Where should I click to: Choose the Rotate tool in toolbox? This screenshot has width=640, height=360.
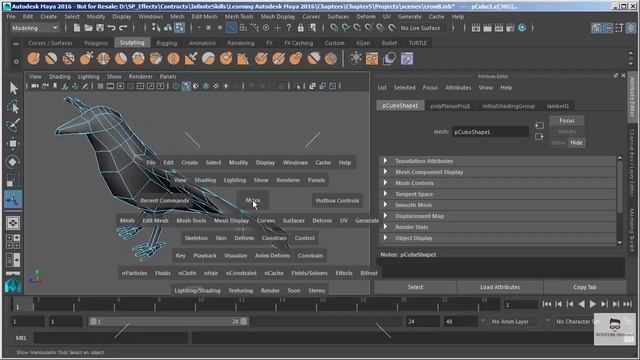13,162
